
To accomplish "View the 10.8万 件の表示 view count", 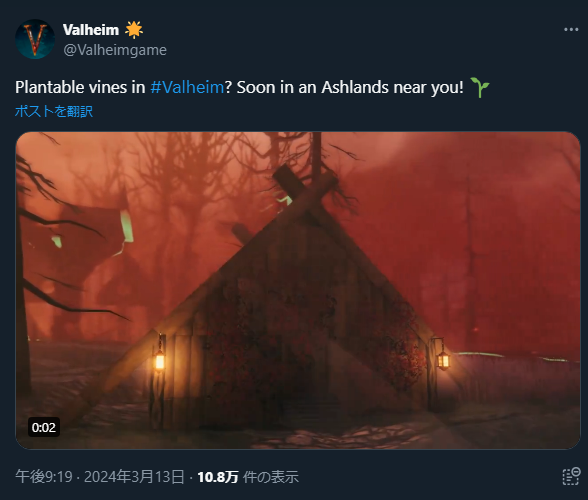I will coord(248,477).
